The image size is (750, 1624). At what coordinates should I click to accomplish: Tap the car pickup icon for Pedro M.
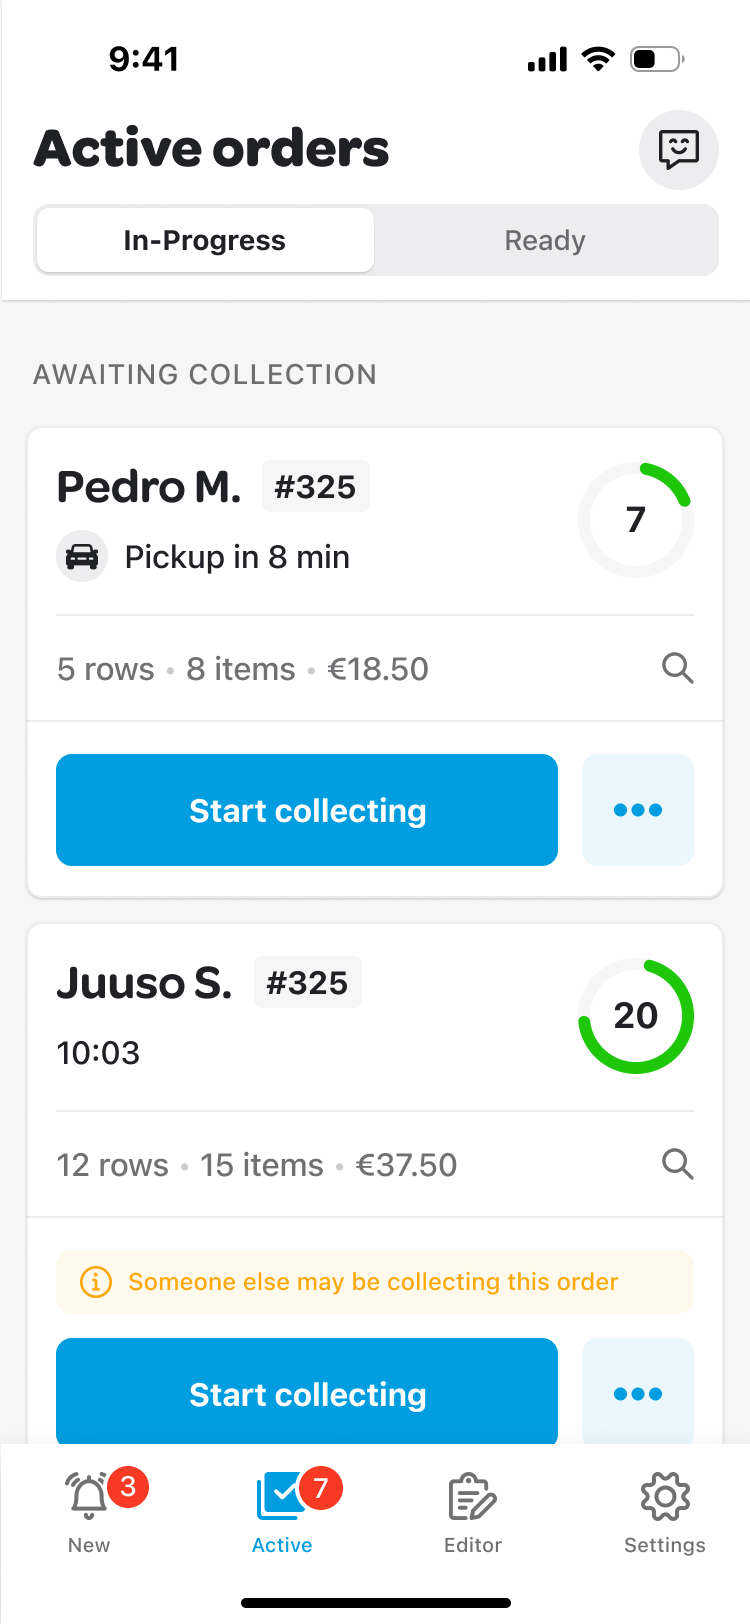(82, 556)
